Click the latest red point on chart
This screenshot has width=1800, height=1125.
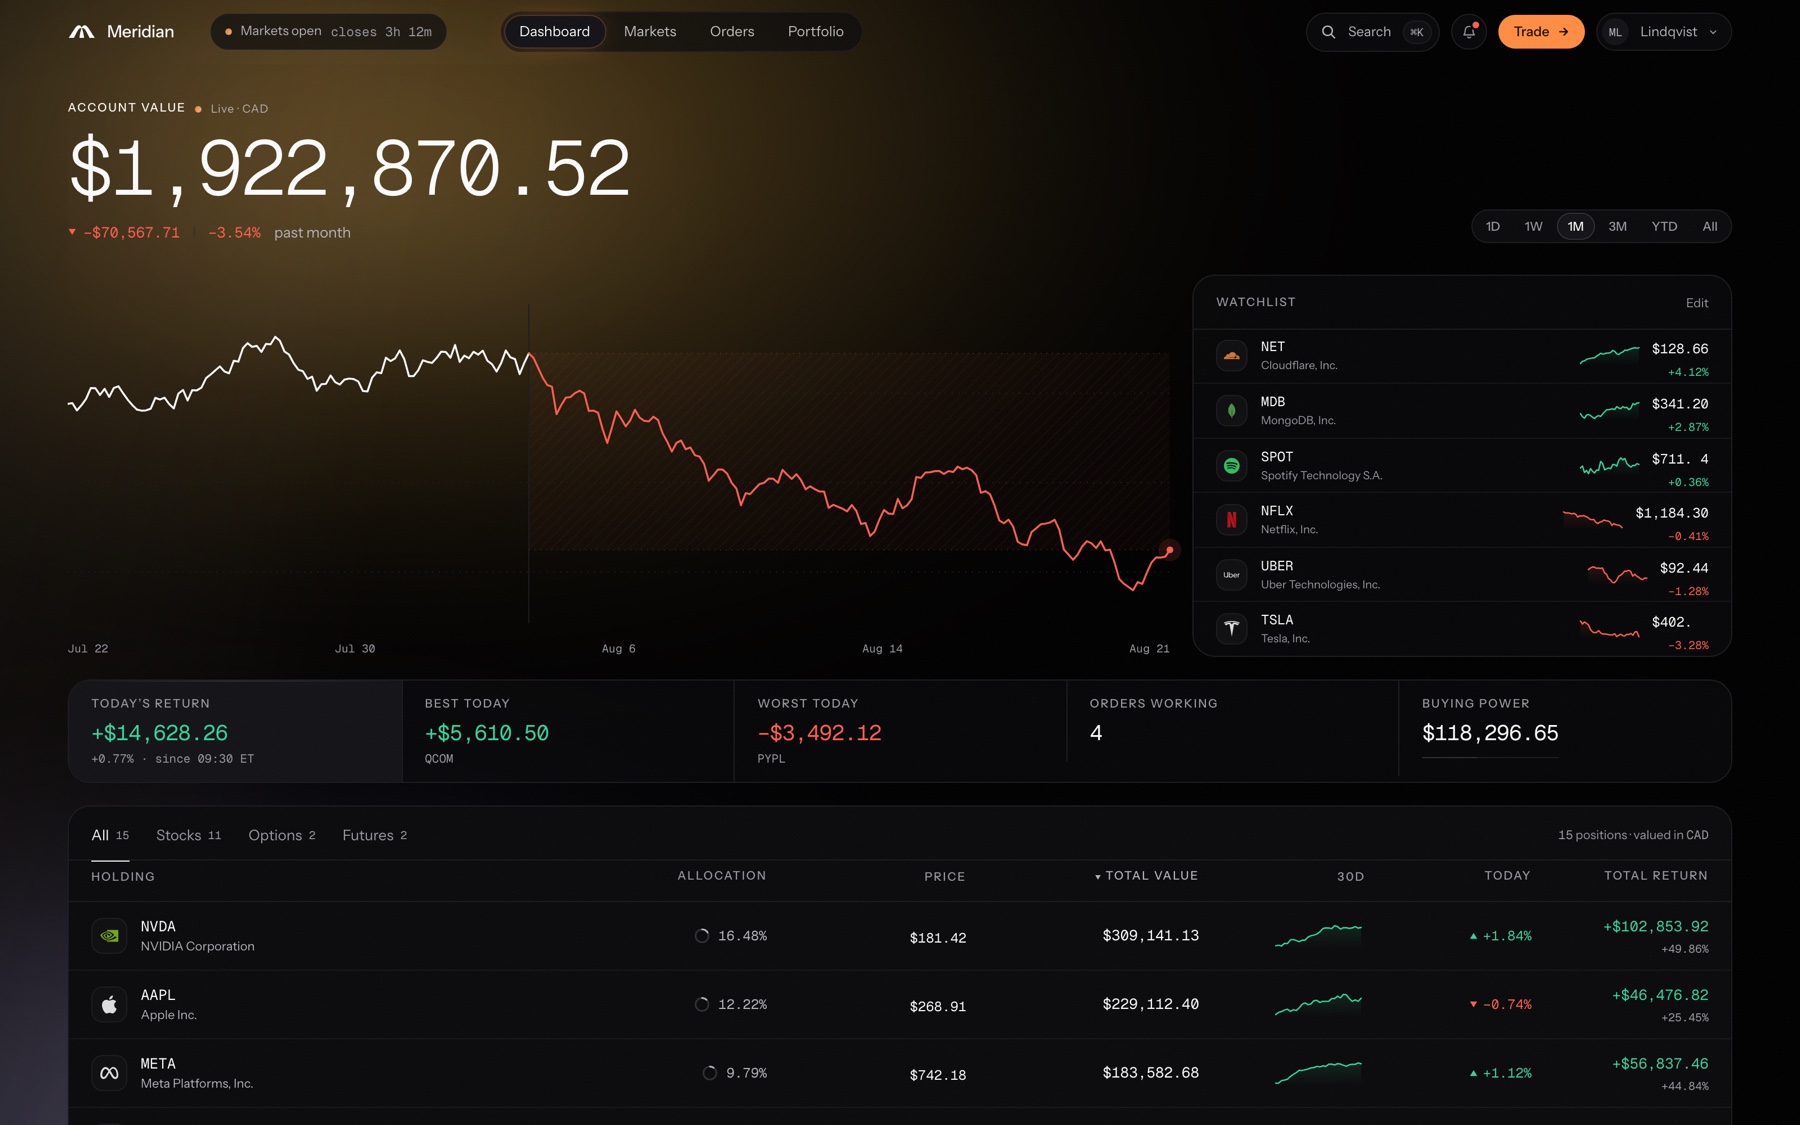pyautogui.click(x=1169, y=550)
